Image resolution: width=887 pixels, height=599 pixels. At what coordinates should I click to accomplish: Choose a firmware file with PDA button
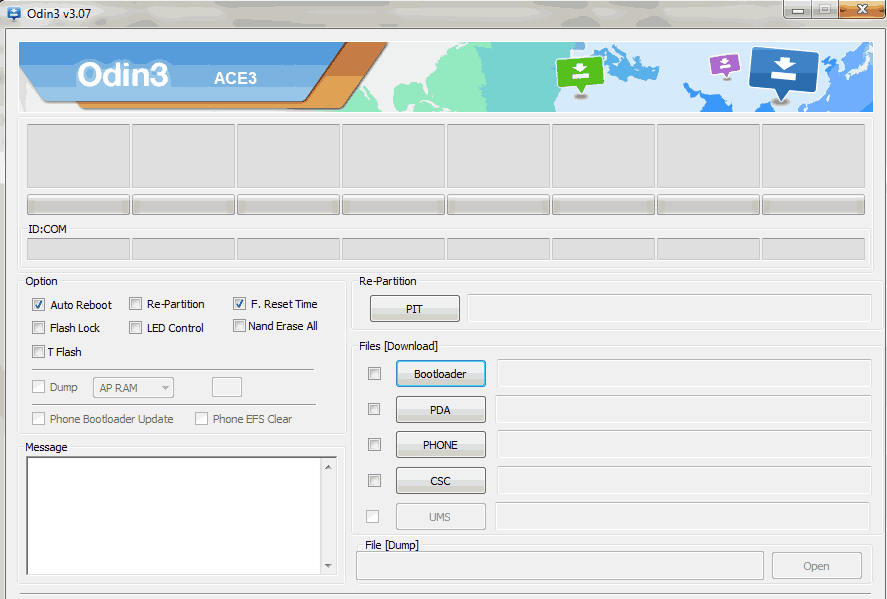click(x=441, y=410)
